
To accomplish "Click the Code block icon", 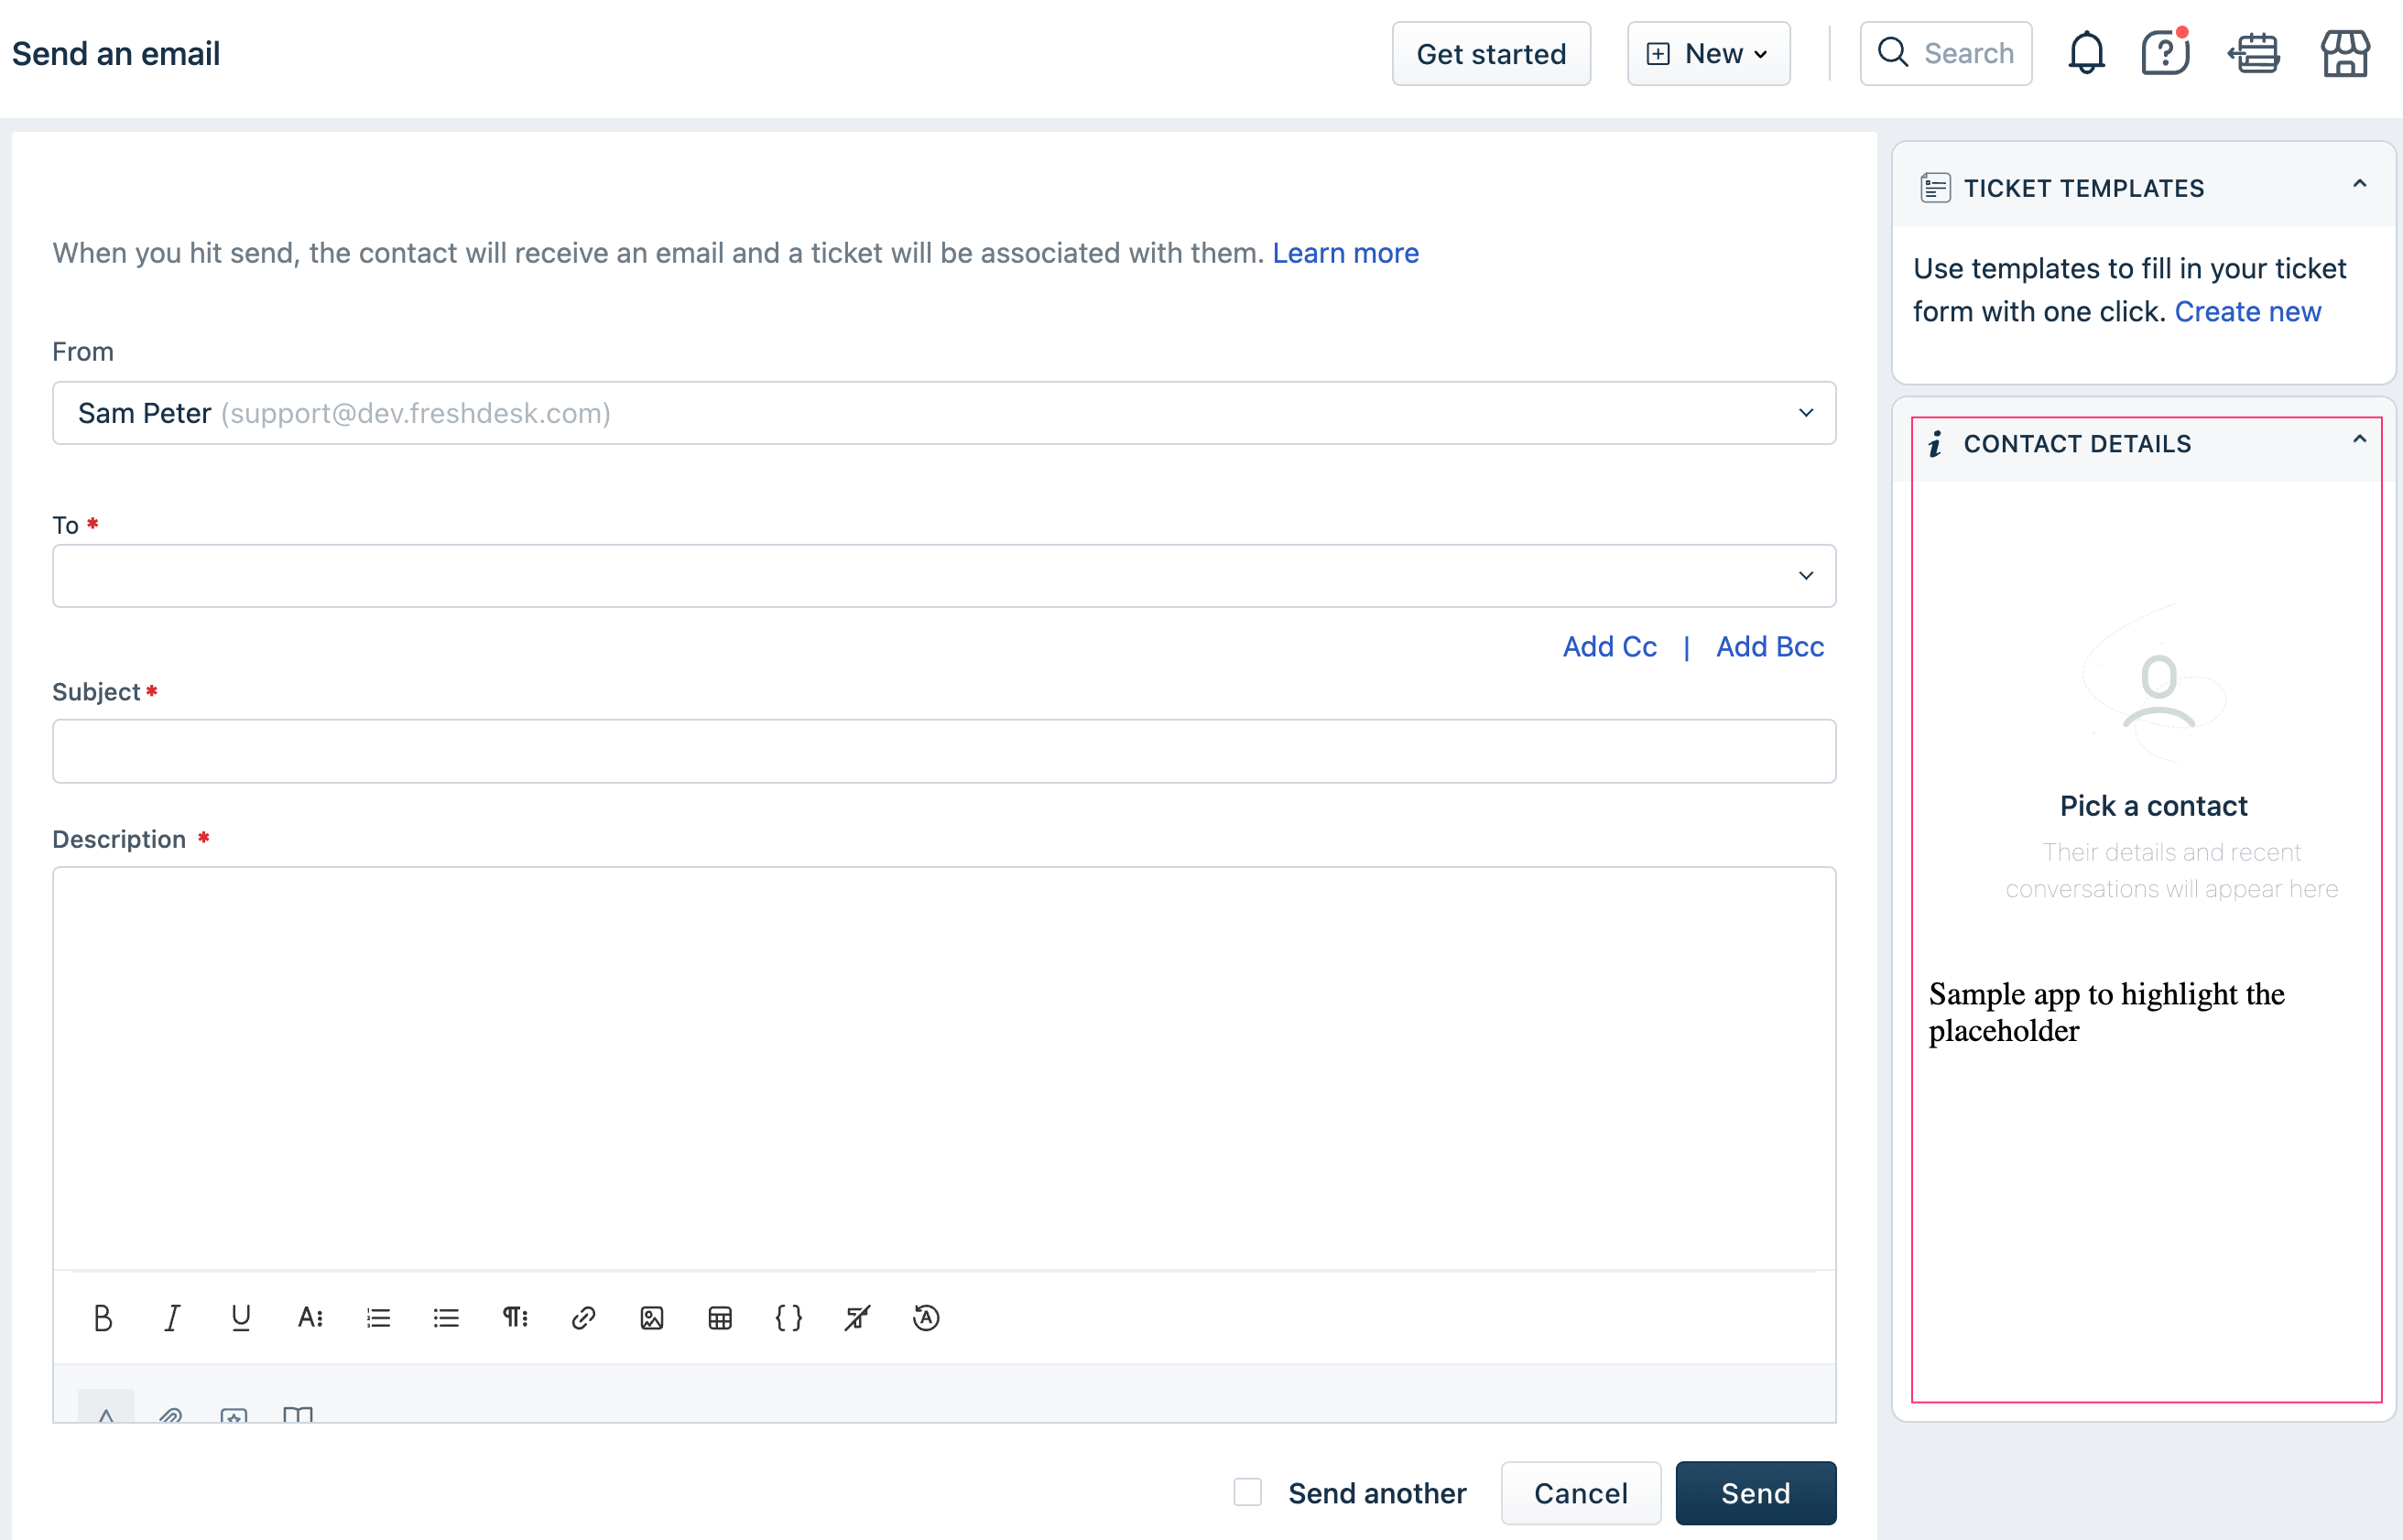I will (790, 1318).
